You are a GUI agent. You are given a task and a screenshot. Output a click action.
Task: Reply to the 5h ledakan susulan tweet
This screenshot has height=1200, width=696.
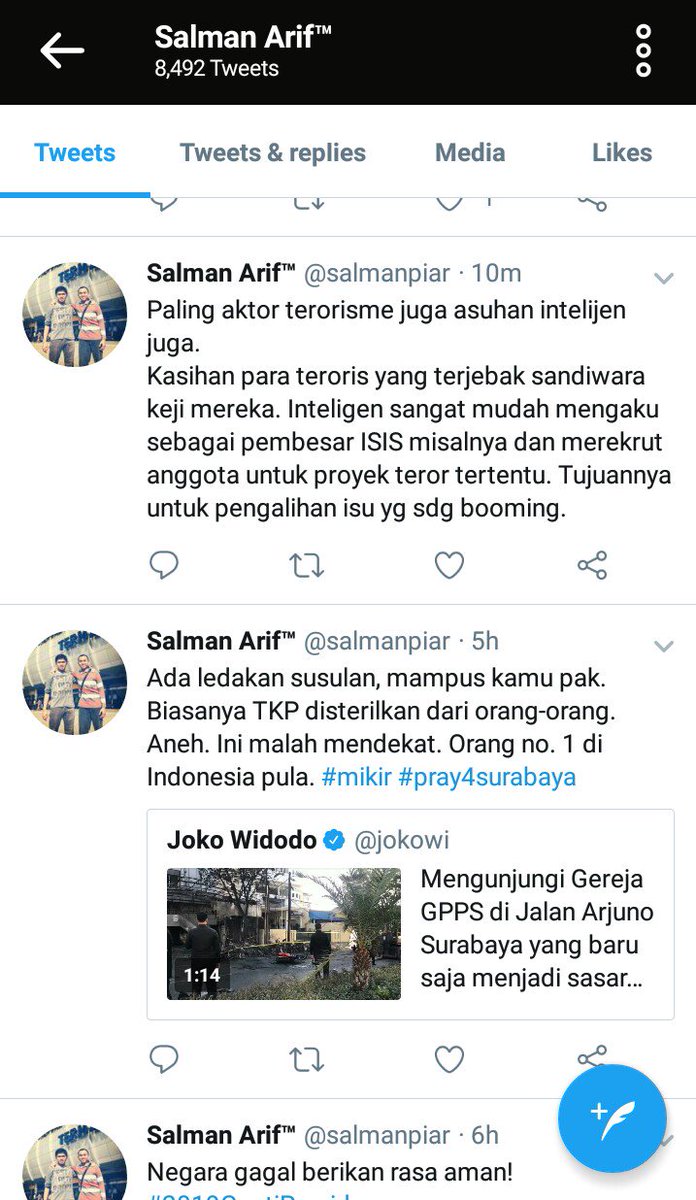tap(164, 1059)
